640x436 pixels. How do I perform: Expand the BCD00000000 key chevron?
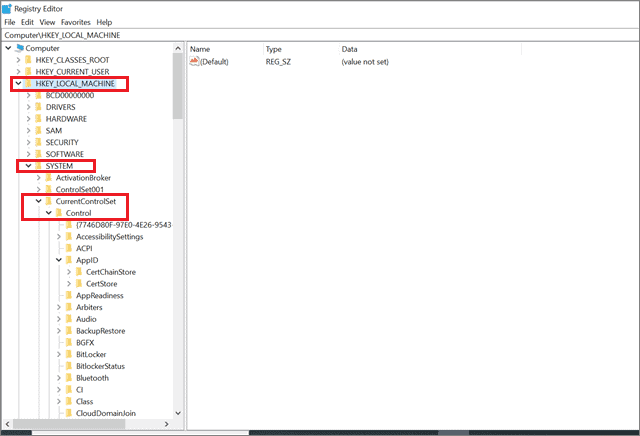point(29,95)
